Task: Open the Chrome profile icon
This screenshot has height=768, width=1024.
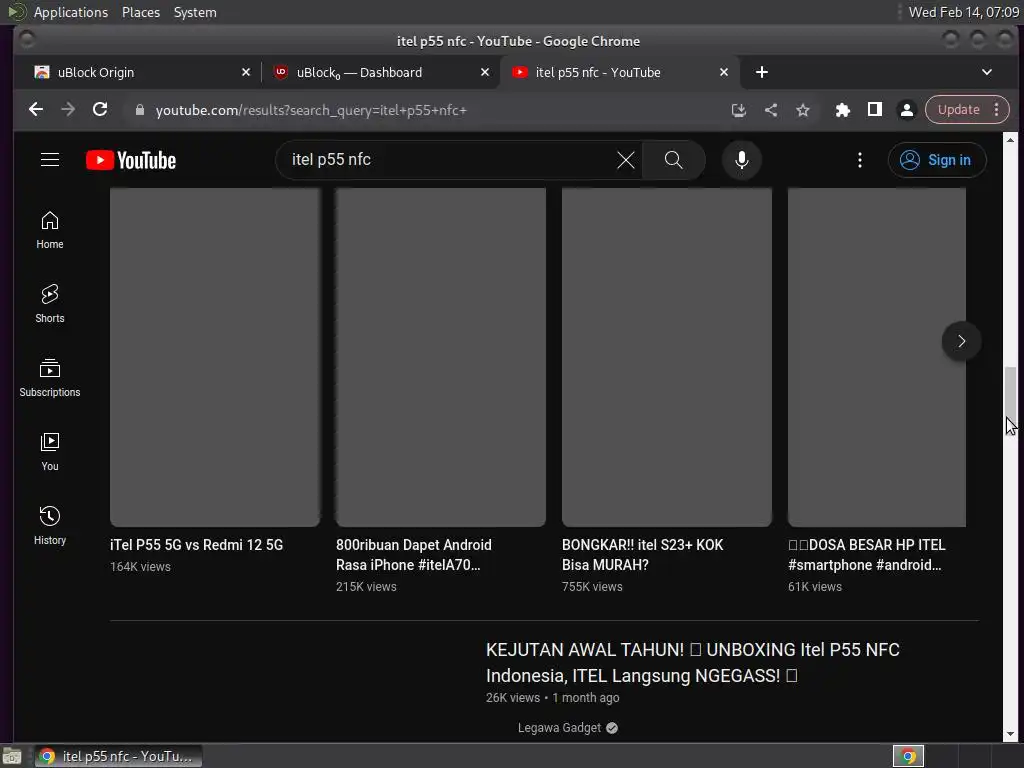Action: tap(906, 110)
